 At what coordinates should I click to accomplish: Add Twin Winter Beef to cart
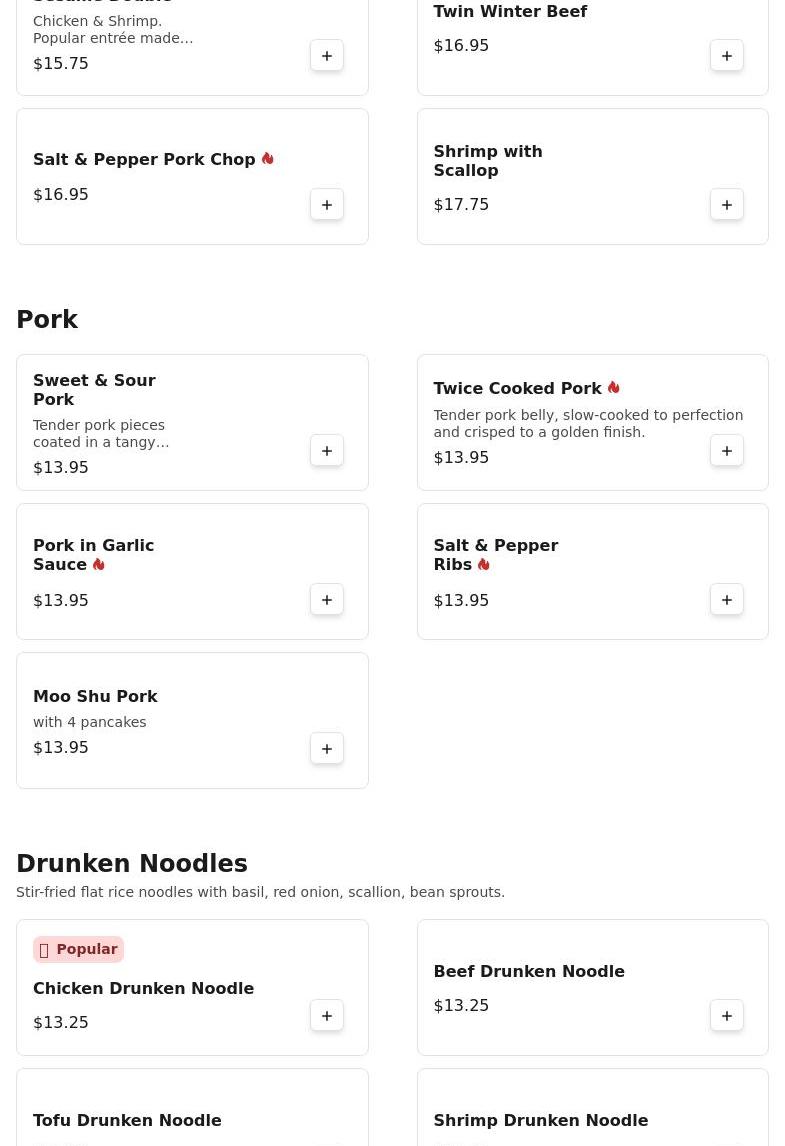tap(727, 56)
